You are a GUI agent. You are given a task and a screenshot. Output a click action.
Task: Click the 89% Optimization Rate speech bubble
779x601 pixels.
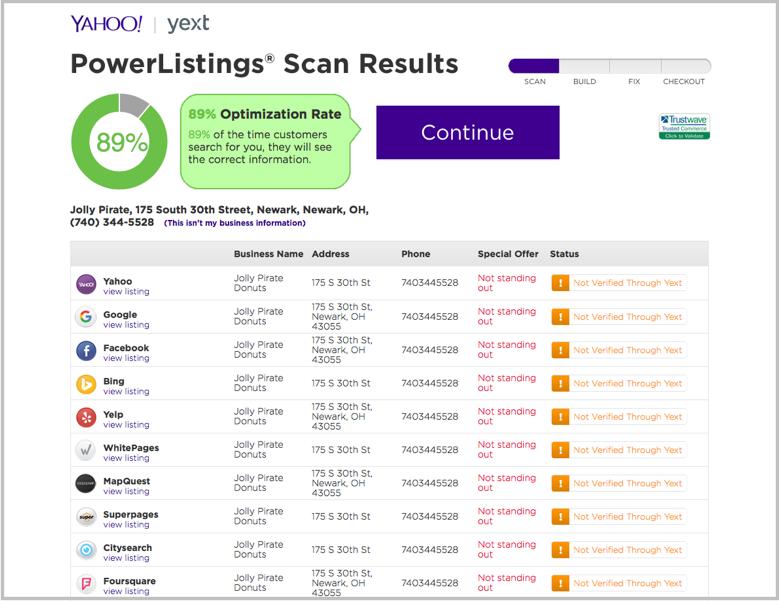pyautogui.click(x=270, y=142)
